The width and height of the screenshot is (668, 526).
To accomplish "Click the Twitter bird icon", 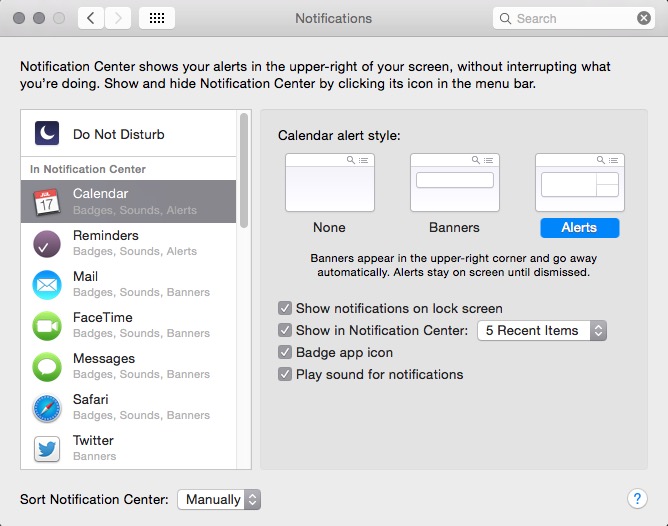I will click(x=47, y=449).
